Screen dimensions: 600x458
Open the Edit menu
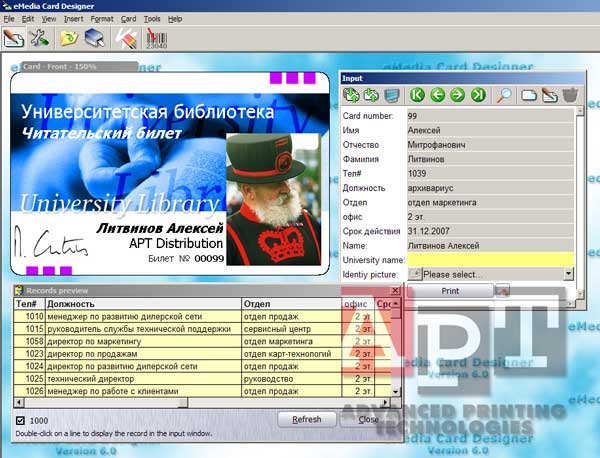pos(28,19)
